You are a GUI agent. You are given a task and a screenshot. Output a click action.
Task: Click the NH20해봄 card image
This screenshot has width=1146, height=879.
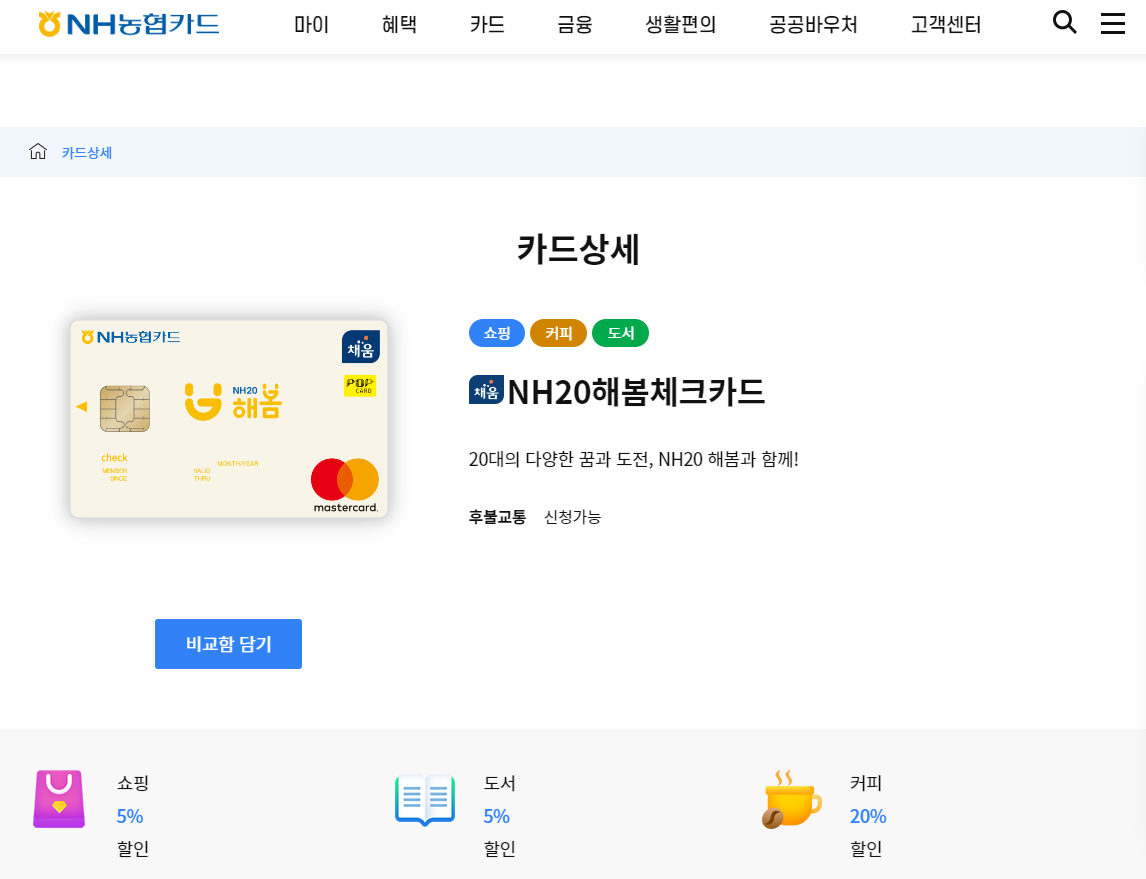tap(229, 419)
